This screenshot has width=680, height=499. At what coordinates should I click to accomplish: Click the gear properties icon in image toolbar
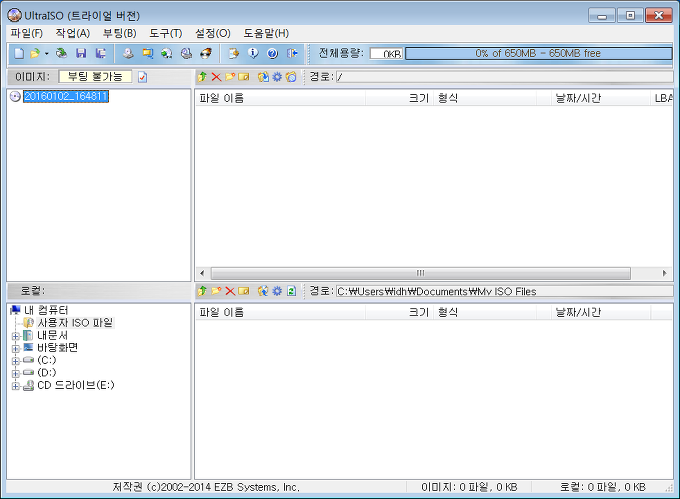tap(277, 77)
